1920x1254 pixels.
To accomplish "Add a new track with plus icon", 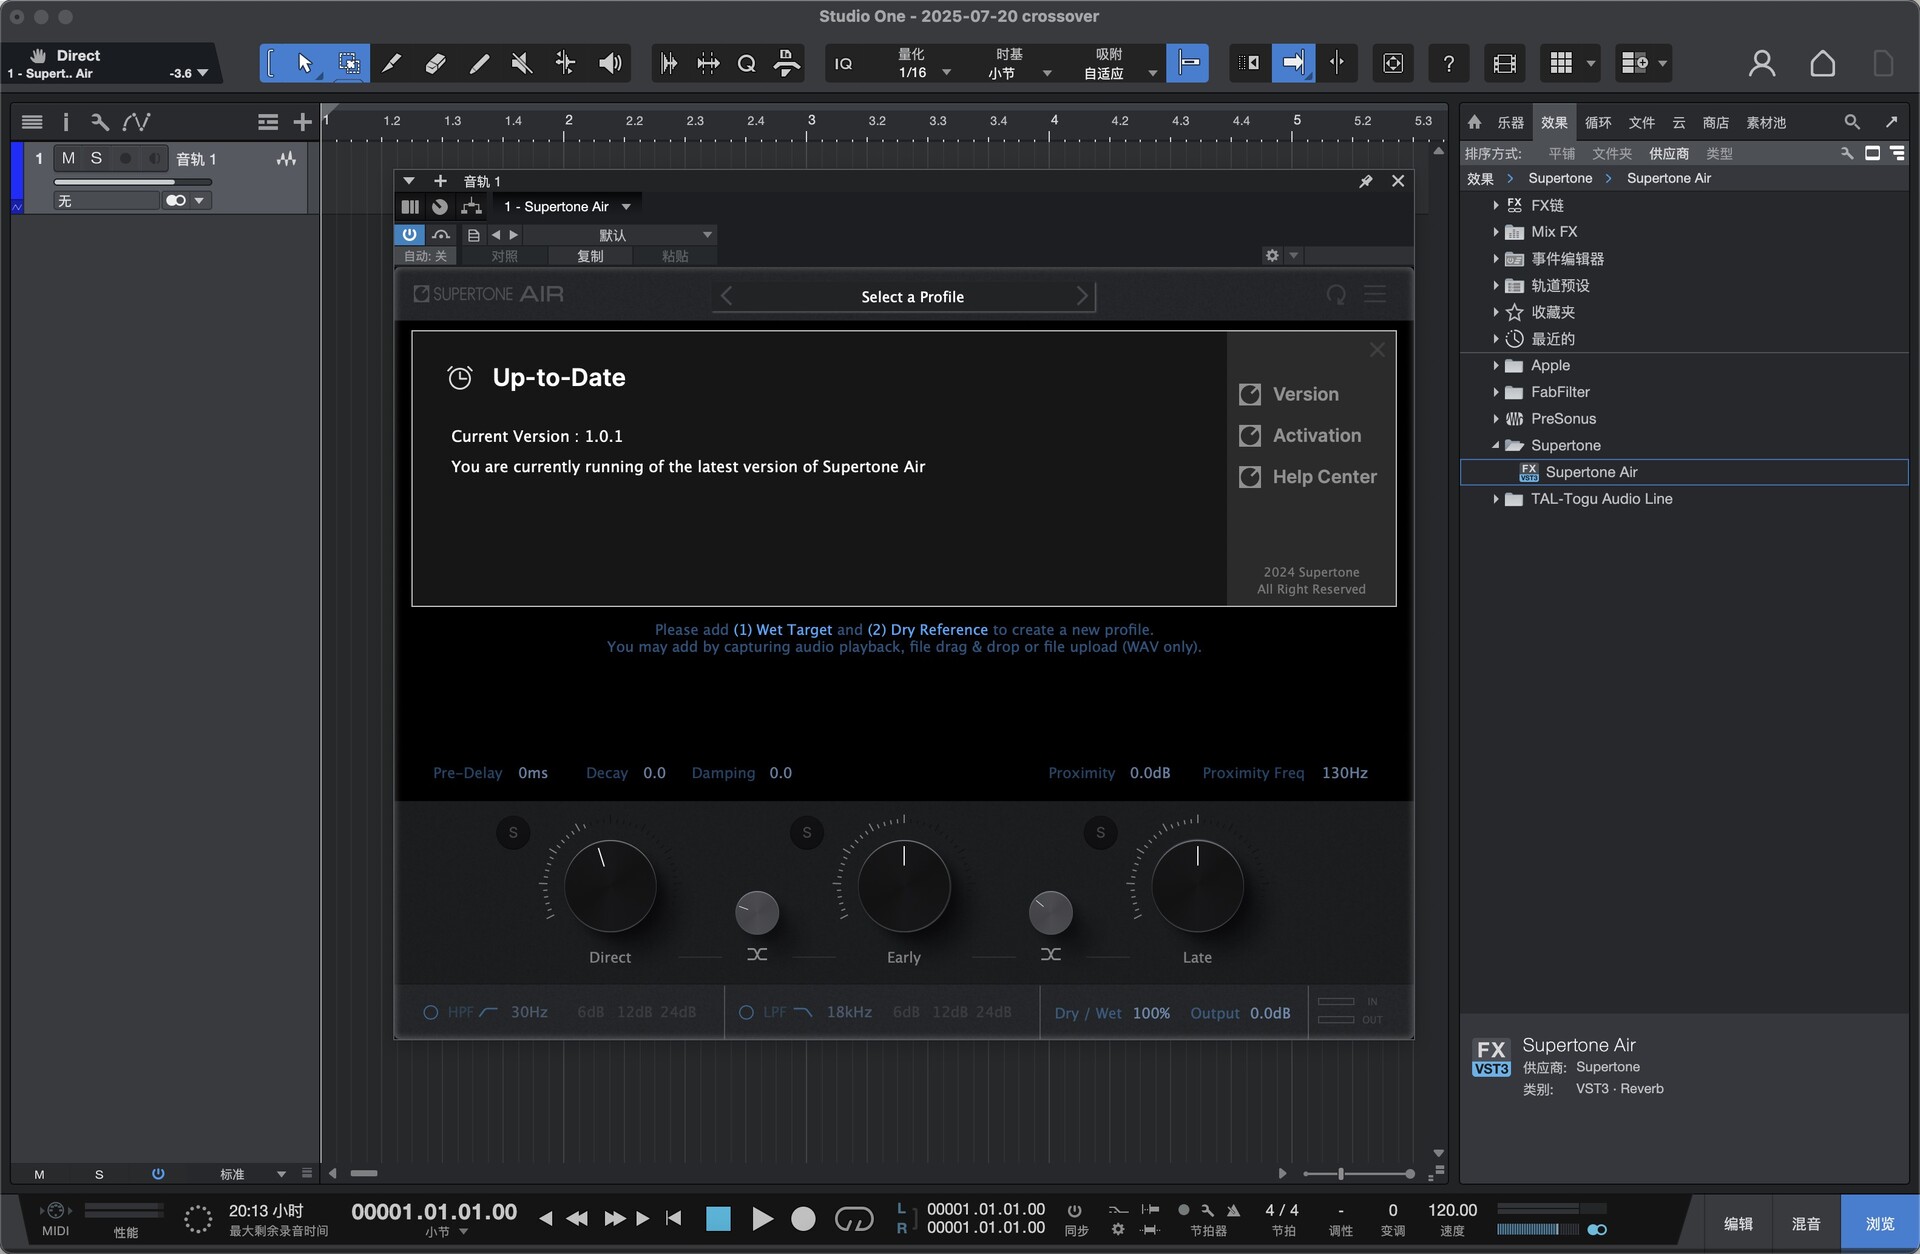I will click(302, 122).
